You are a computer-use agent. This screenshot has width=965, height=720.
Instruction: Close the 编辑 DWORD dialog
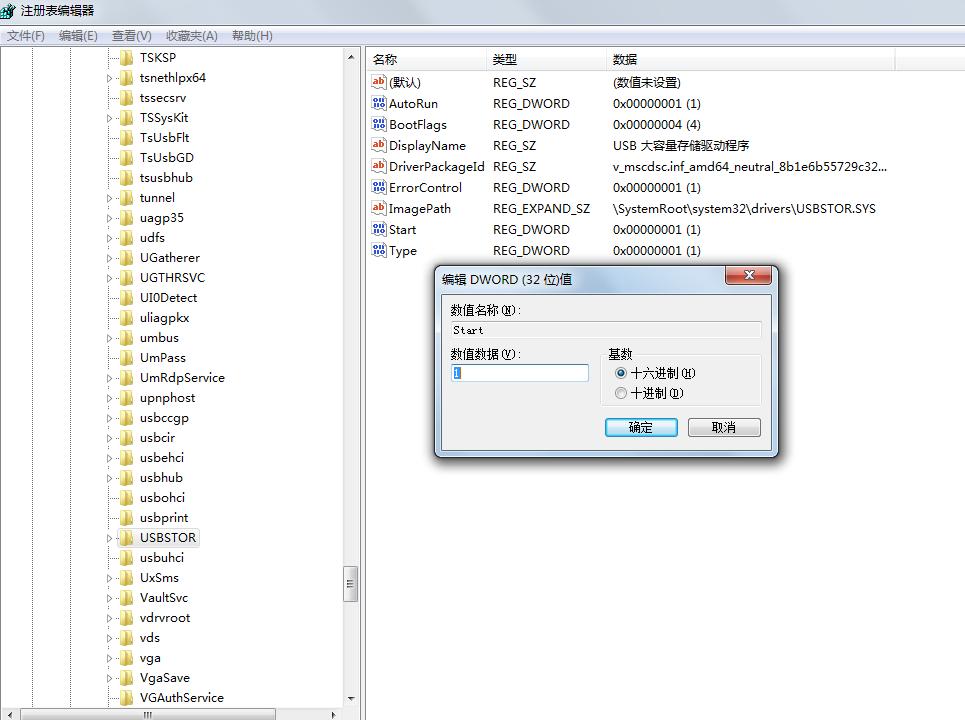point(748,275)
